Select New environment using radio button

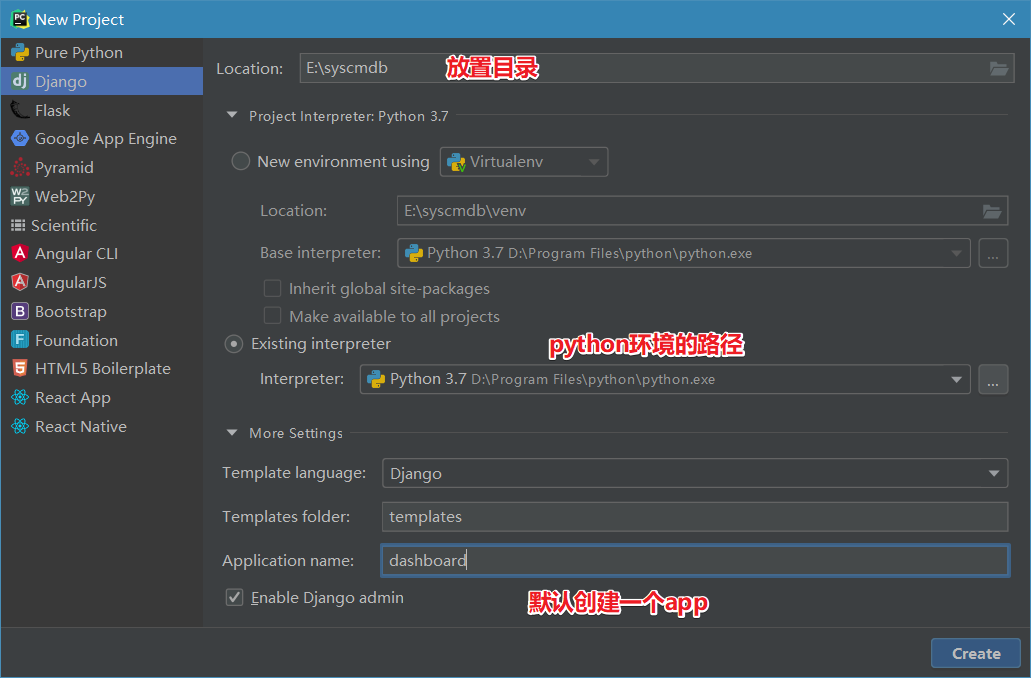point(241,161)
